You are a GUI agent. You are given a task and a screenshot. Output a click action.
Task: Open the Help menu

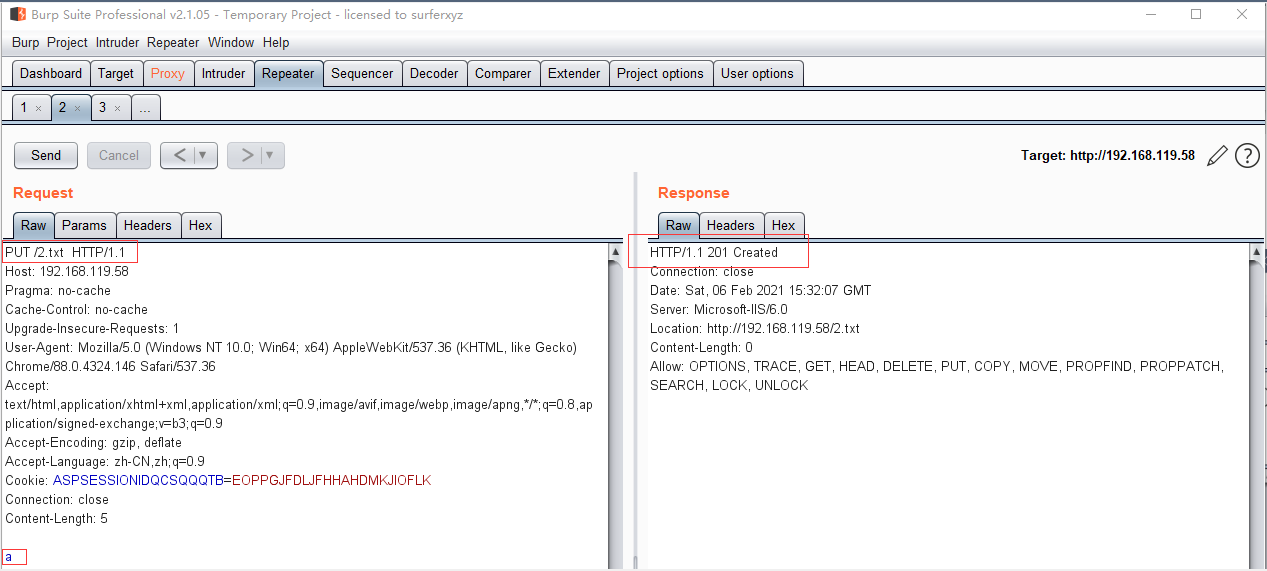[276, 42]
